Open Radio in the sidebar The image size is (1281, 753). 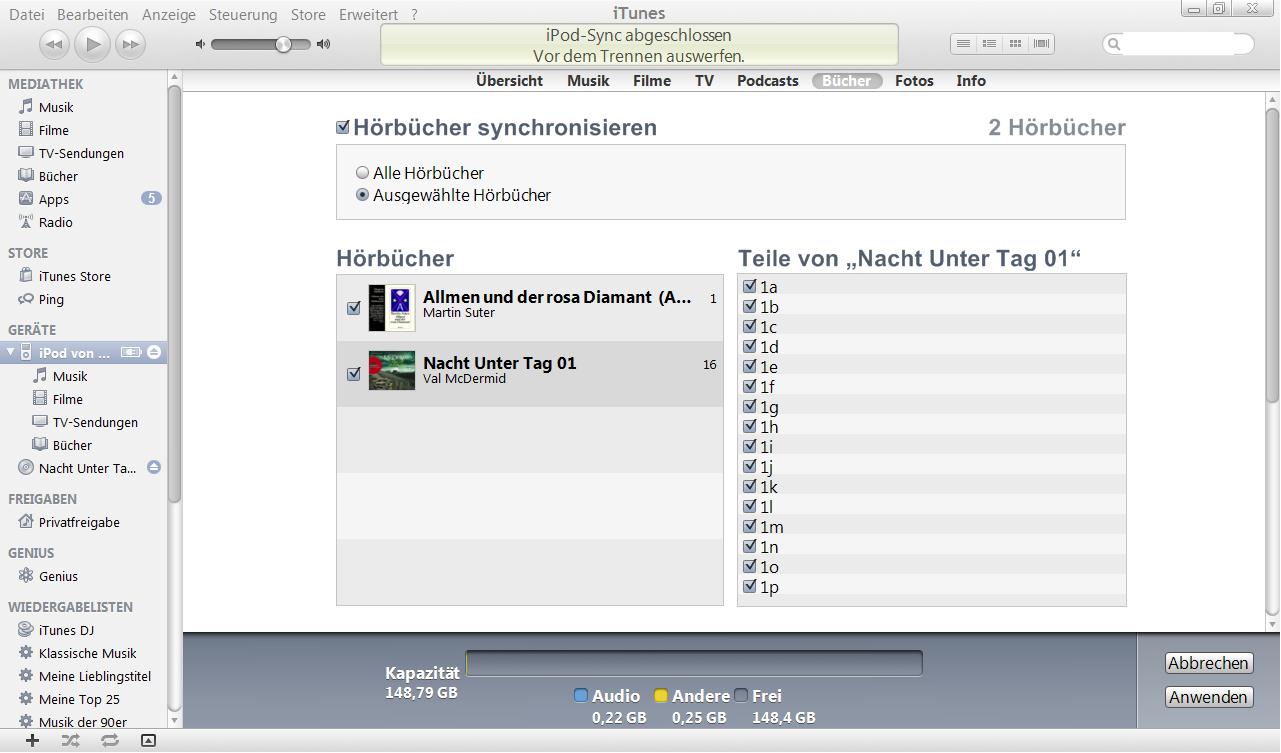(x=55, y=222)
